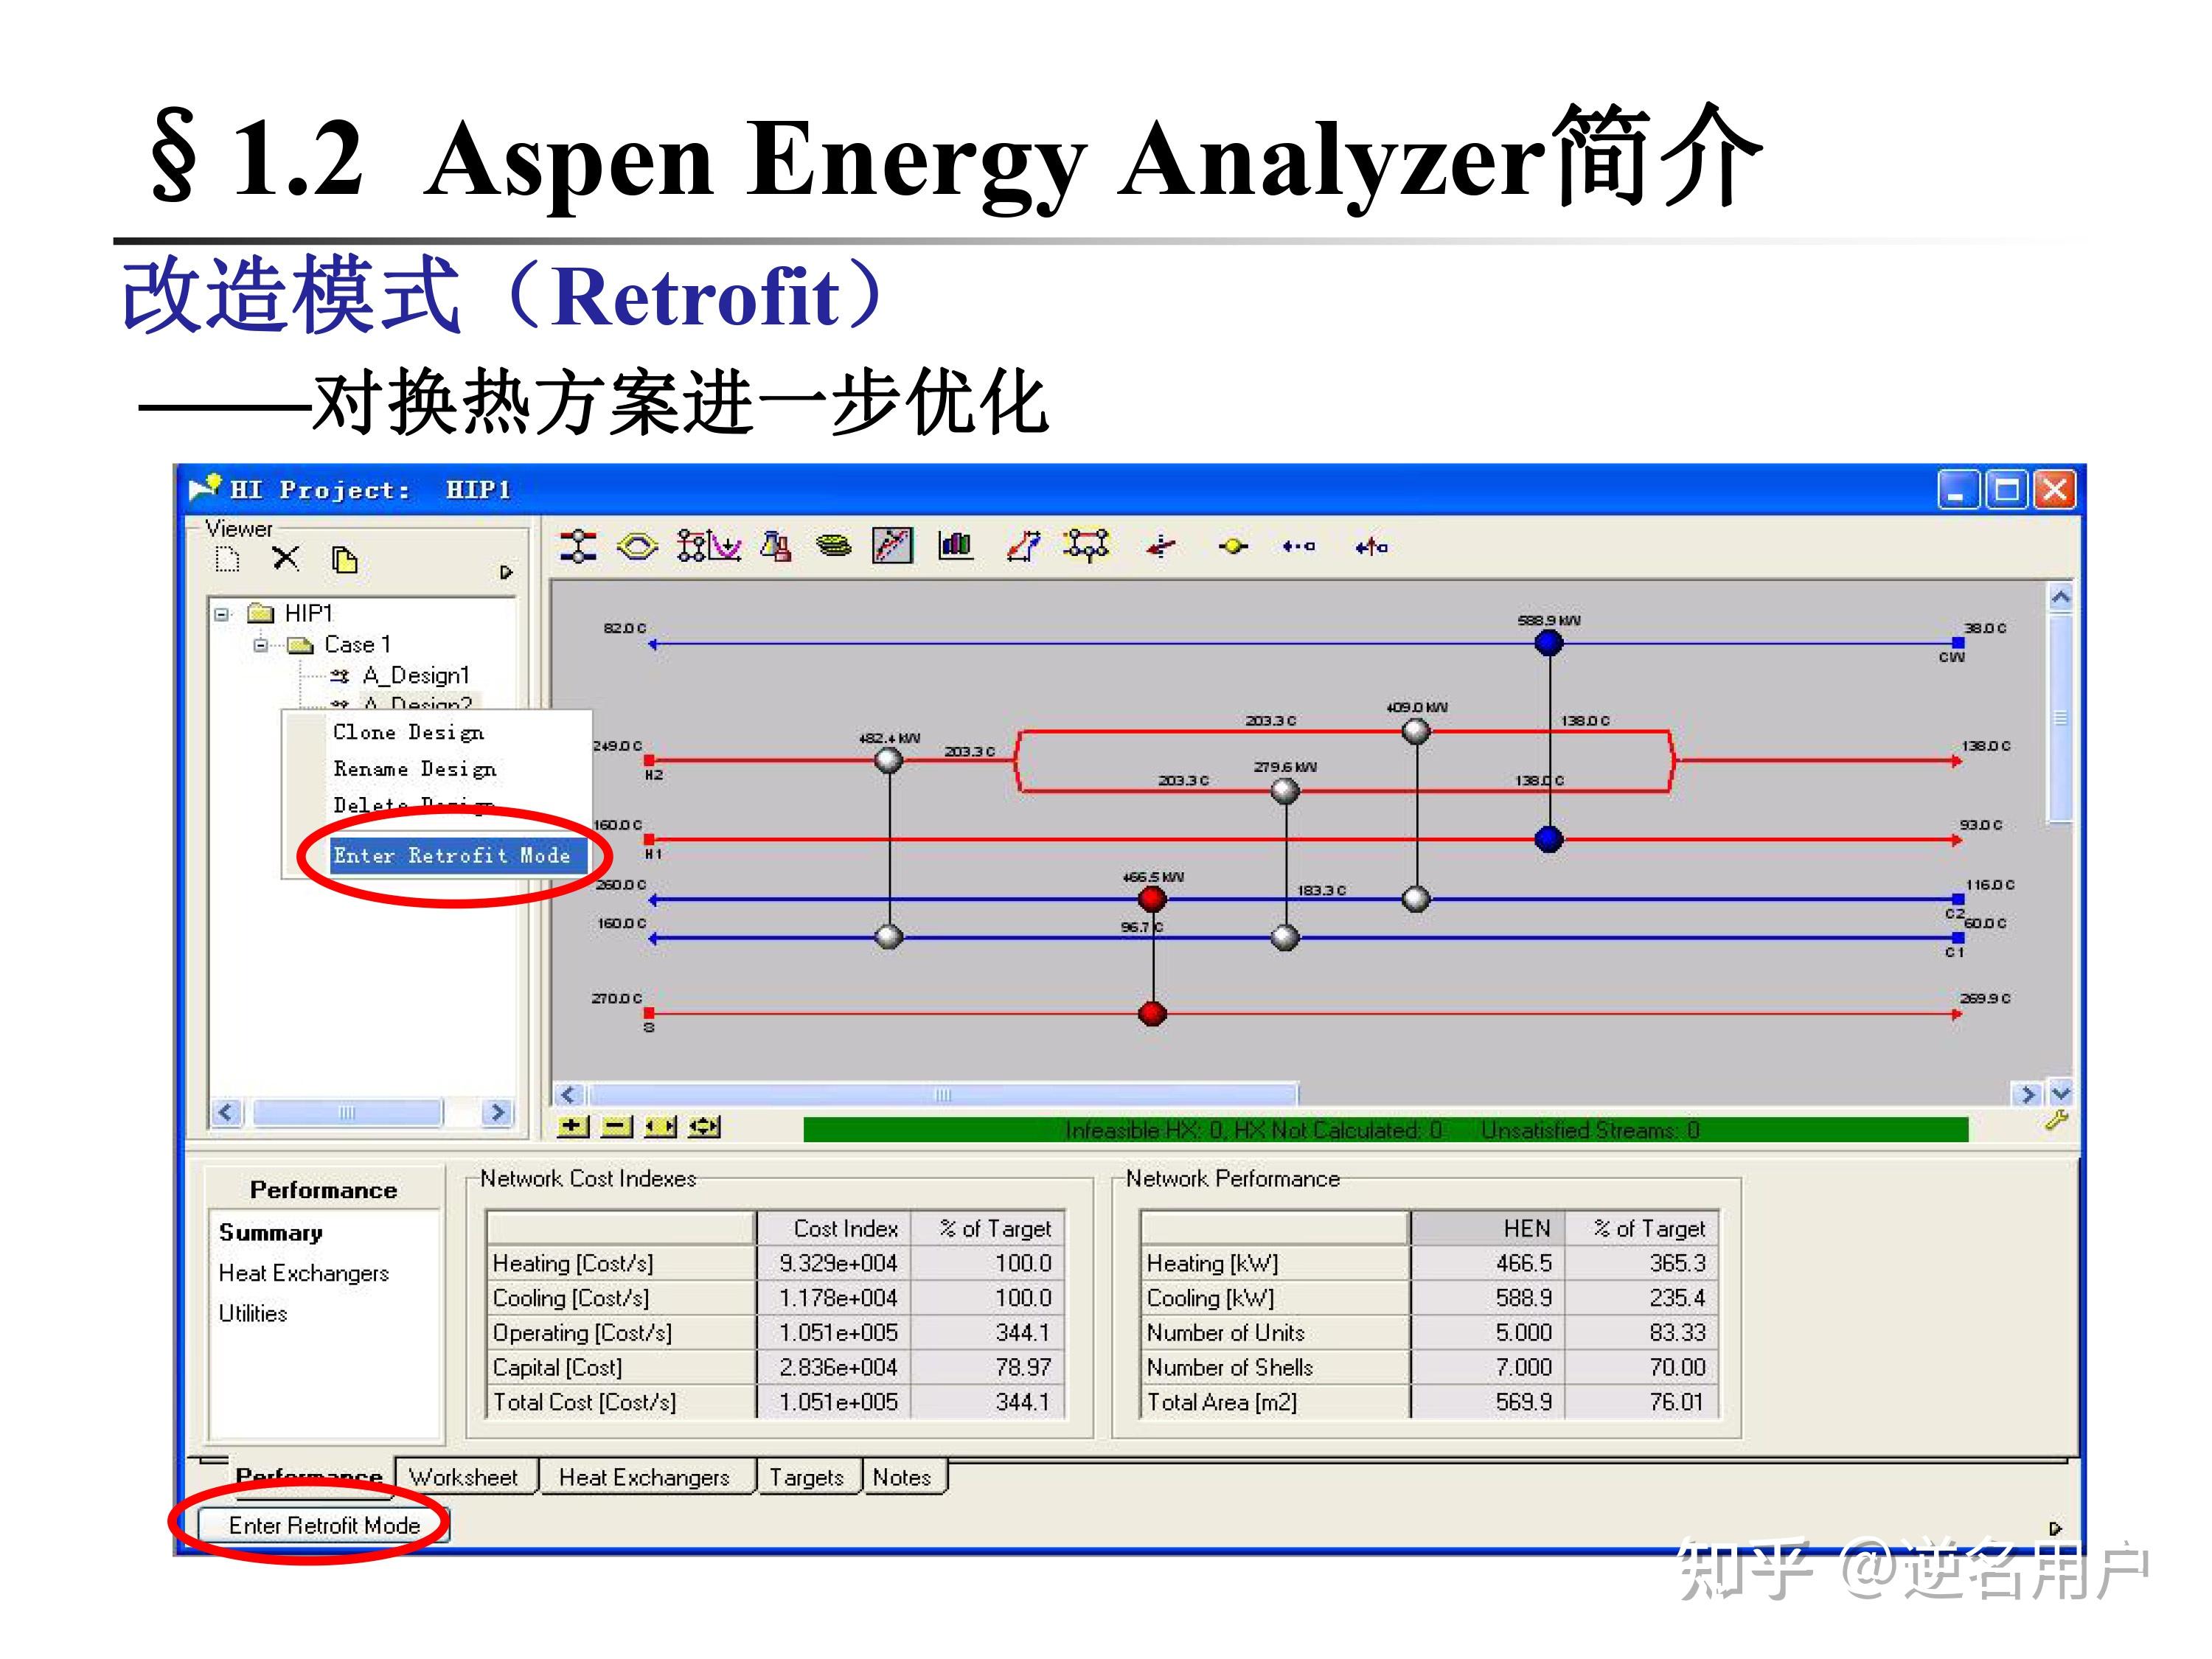Toggle the highlighted curves chart icon
The height and width of the screenshot is (1659, 2212).
pyautogui.click(x=892, y=546)
